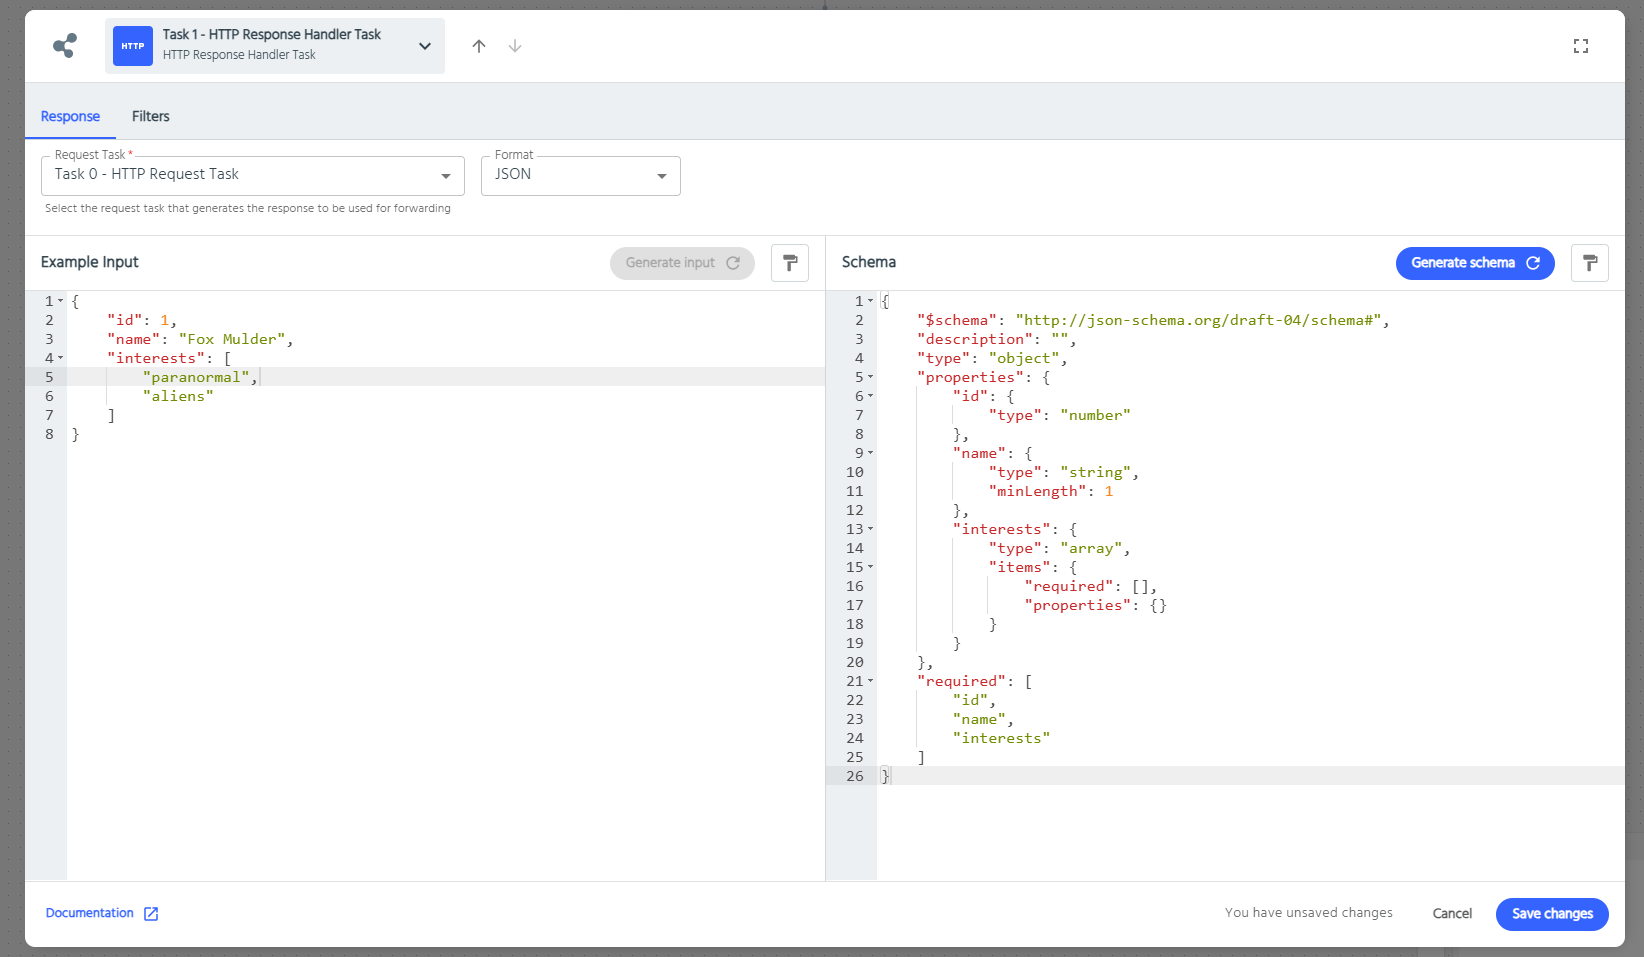Screen dimensions: 1644x957
Task: Click the Generate input button
Action: coord(682,263)
